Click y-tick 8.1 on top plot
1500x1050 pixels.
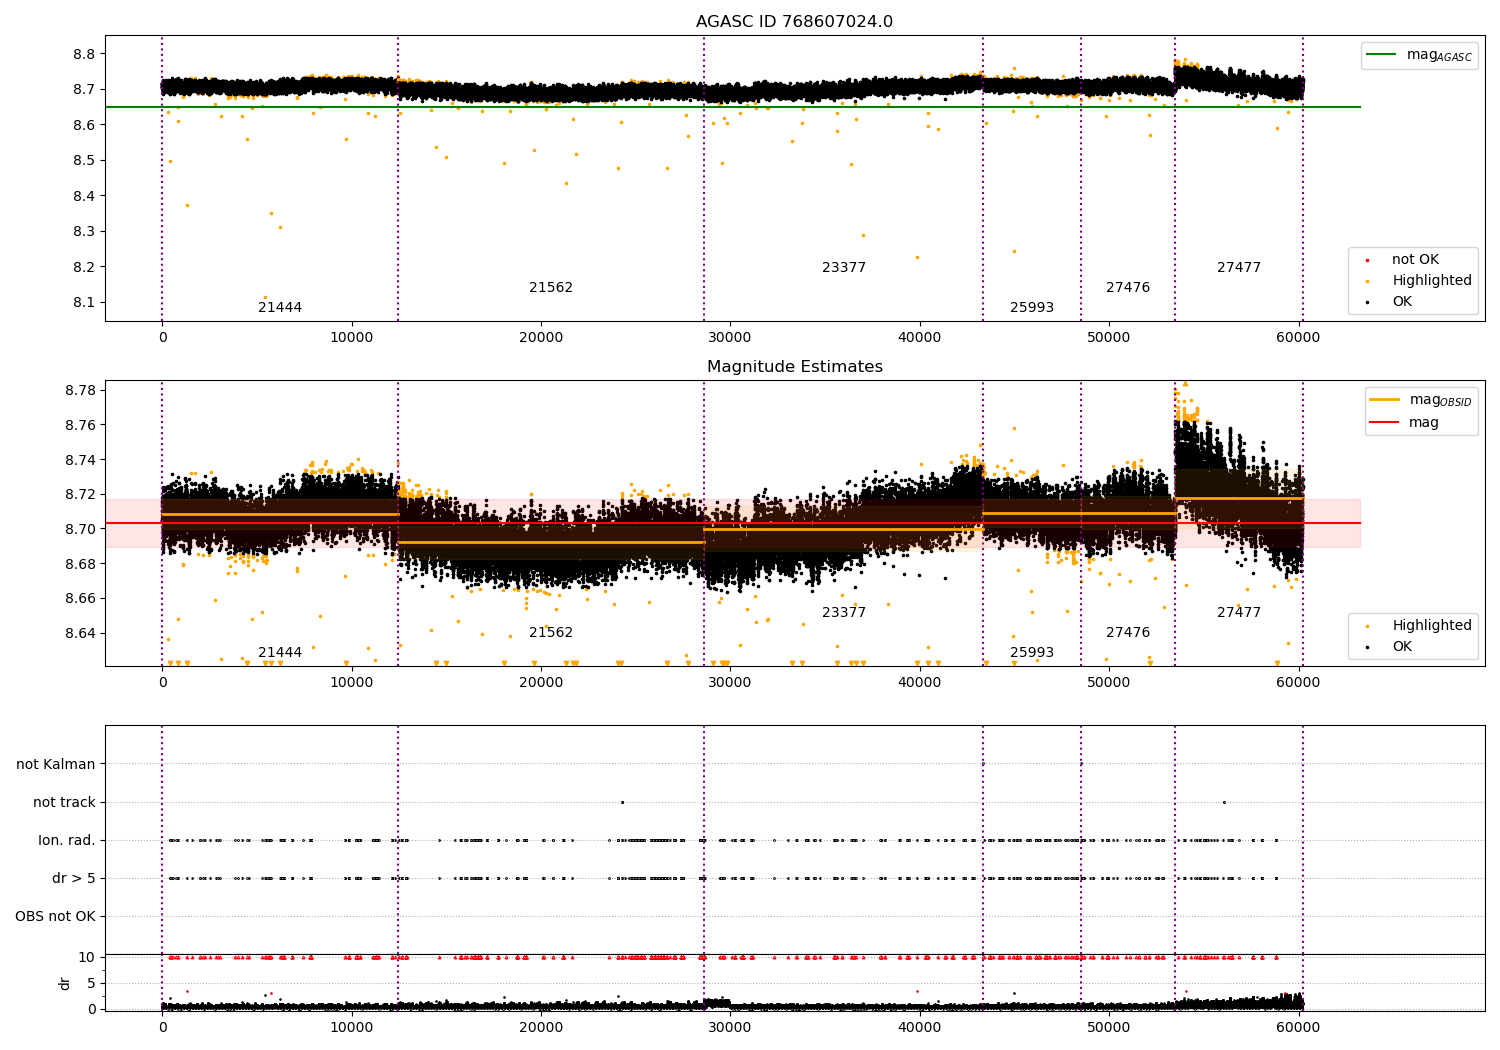pos(83,303)
